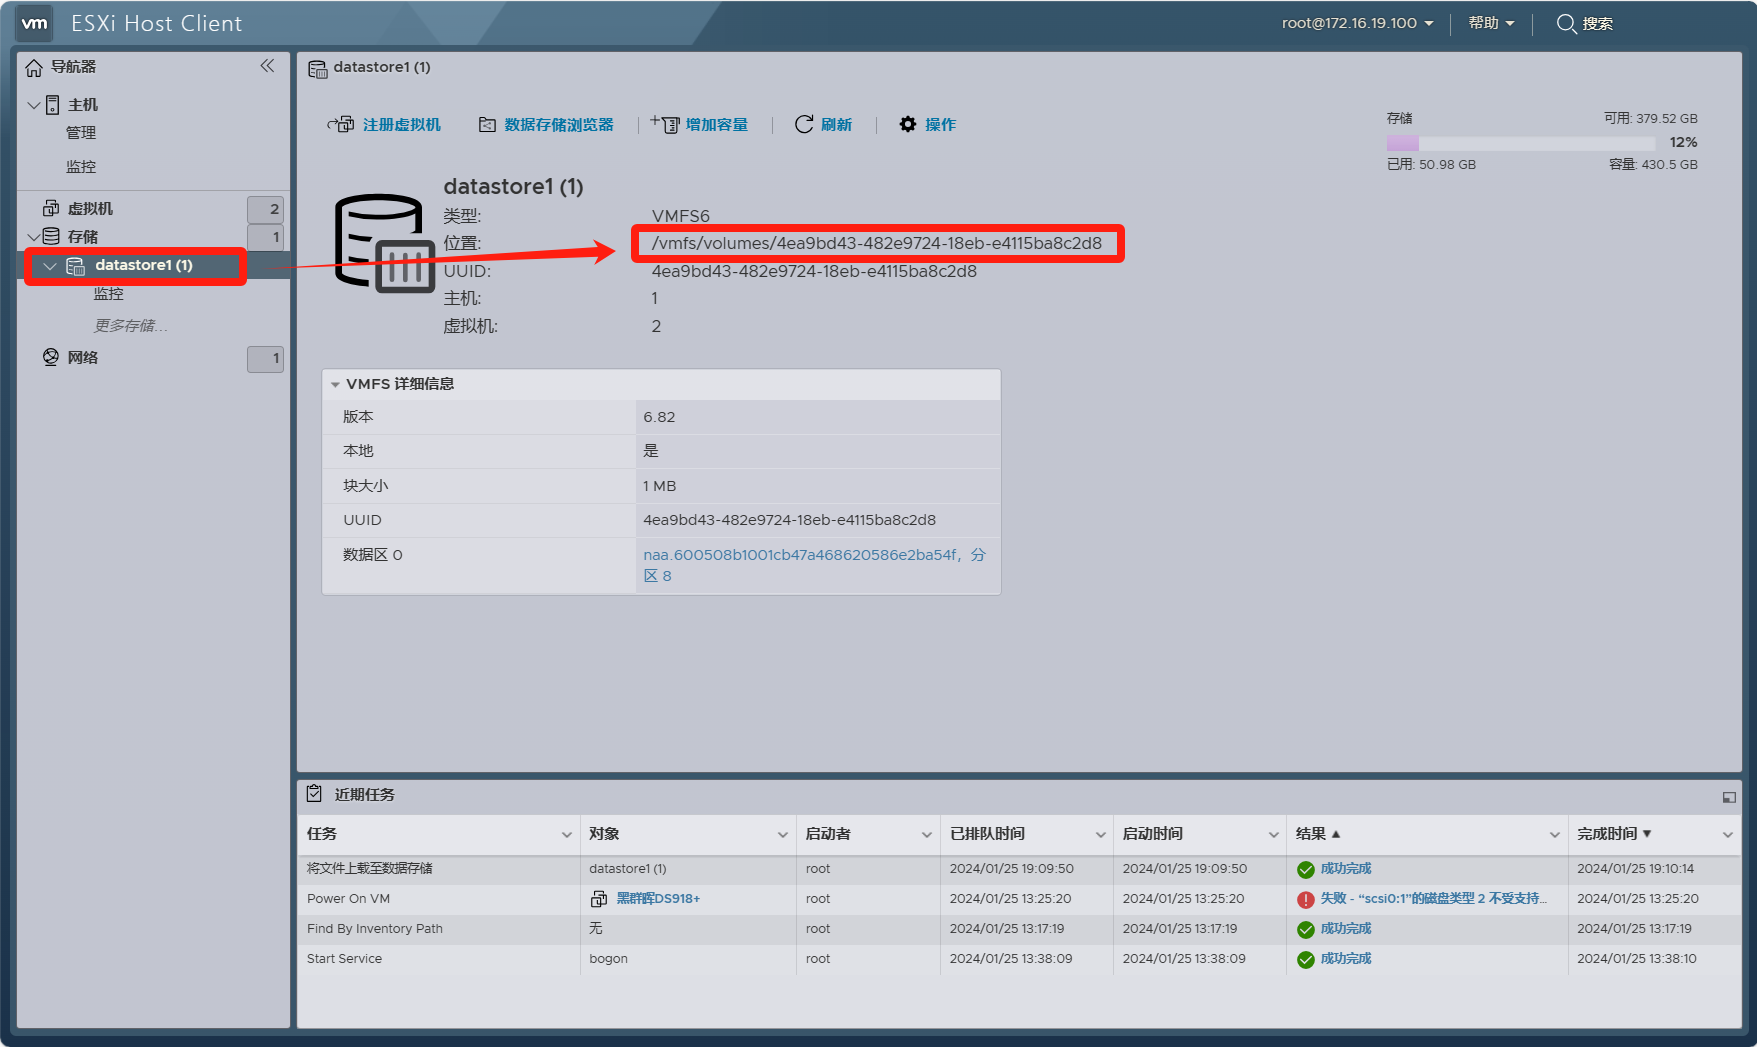Open the root@172.16.19.100 user dropdown
Image resolution: width=1757 pixels, height=1047 pixels.
point(1357,23)
